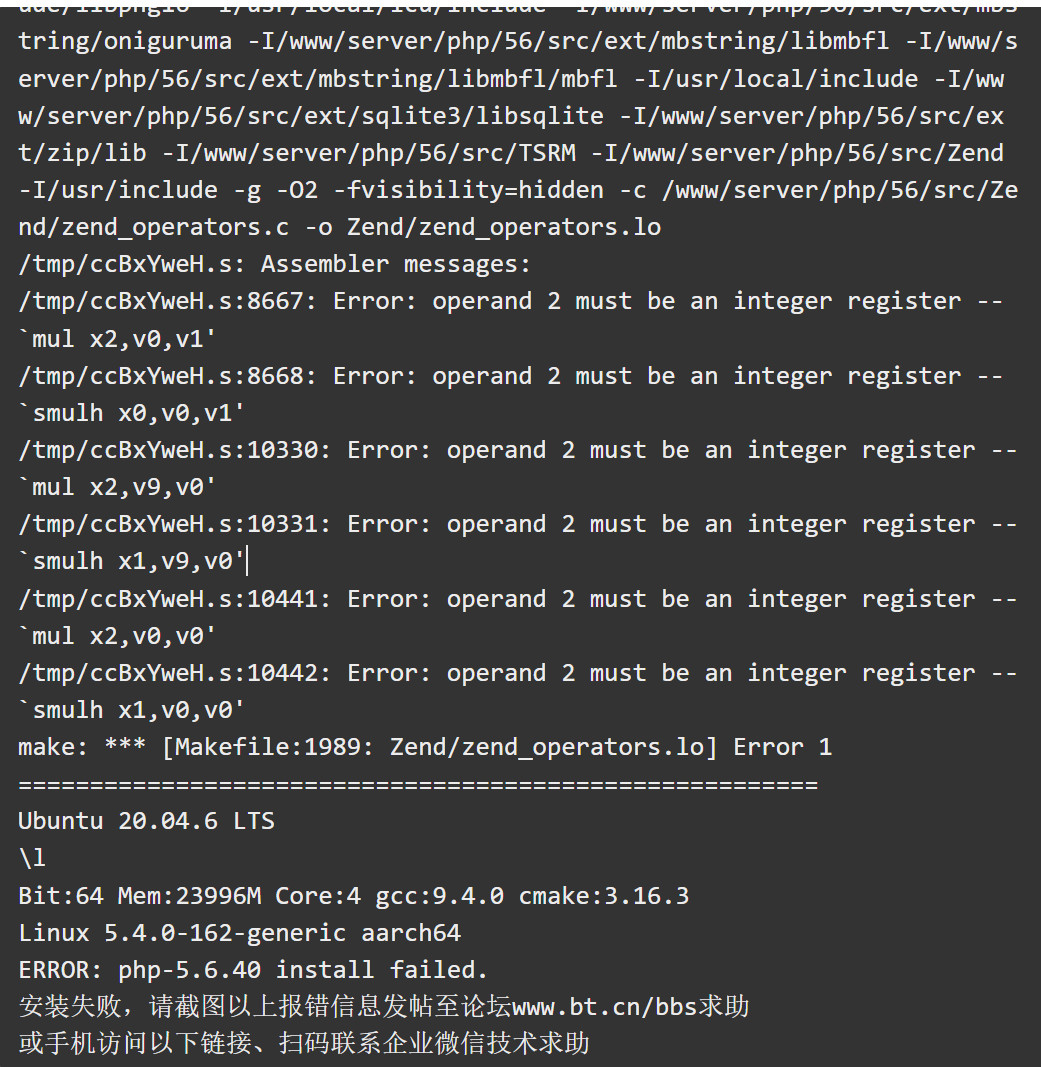Image resolution: width=1041 pixels, height=1067 pixels.
Task: Click the error line for ccBxYweH.s:10441
Action: pyautogui.click(x=518, y=599)
